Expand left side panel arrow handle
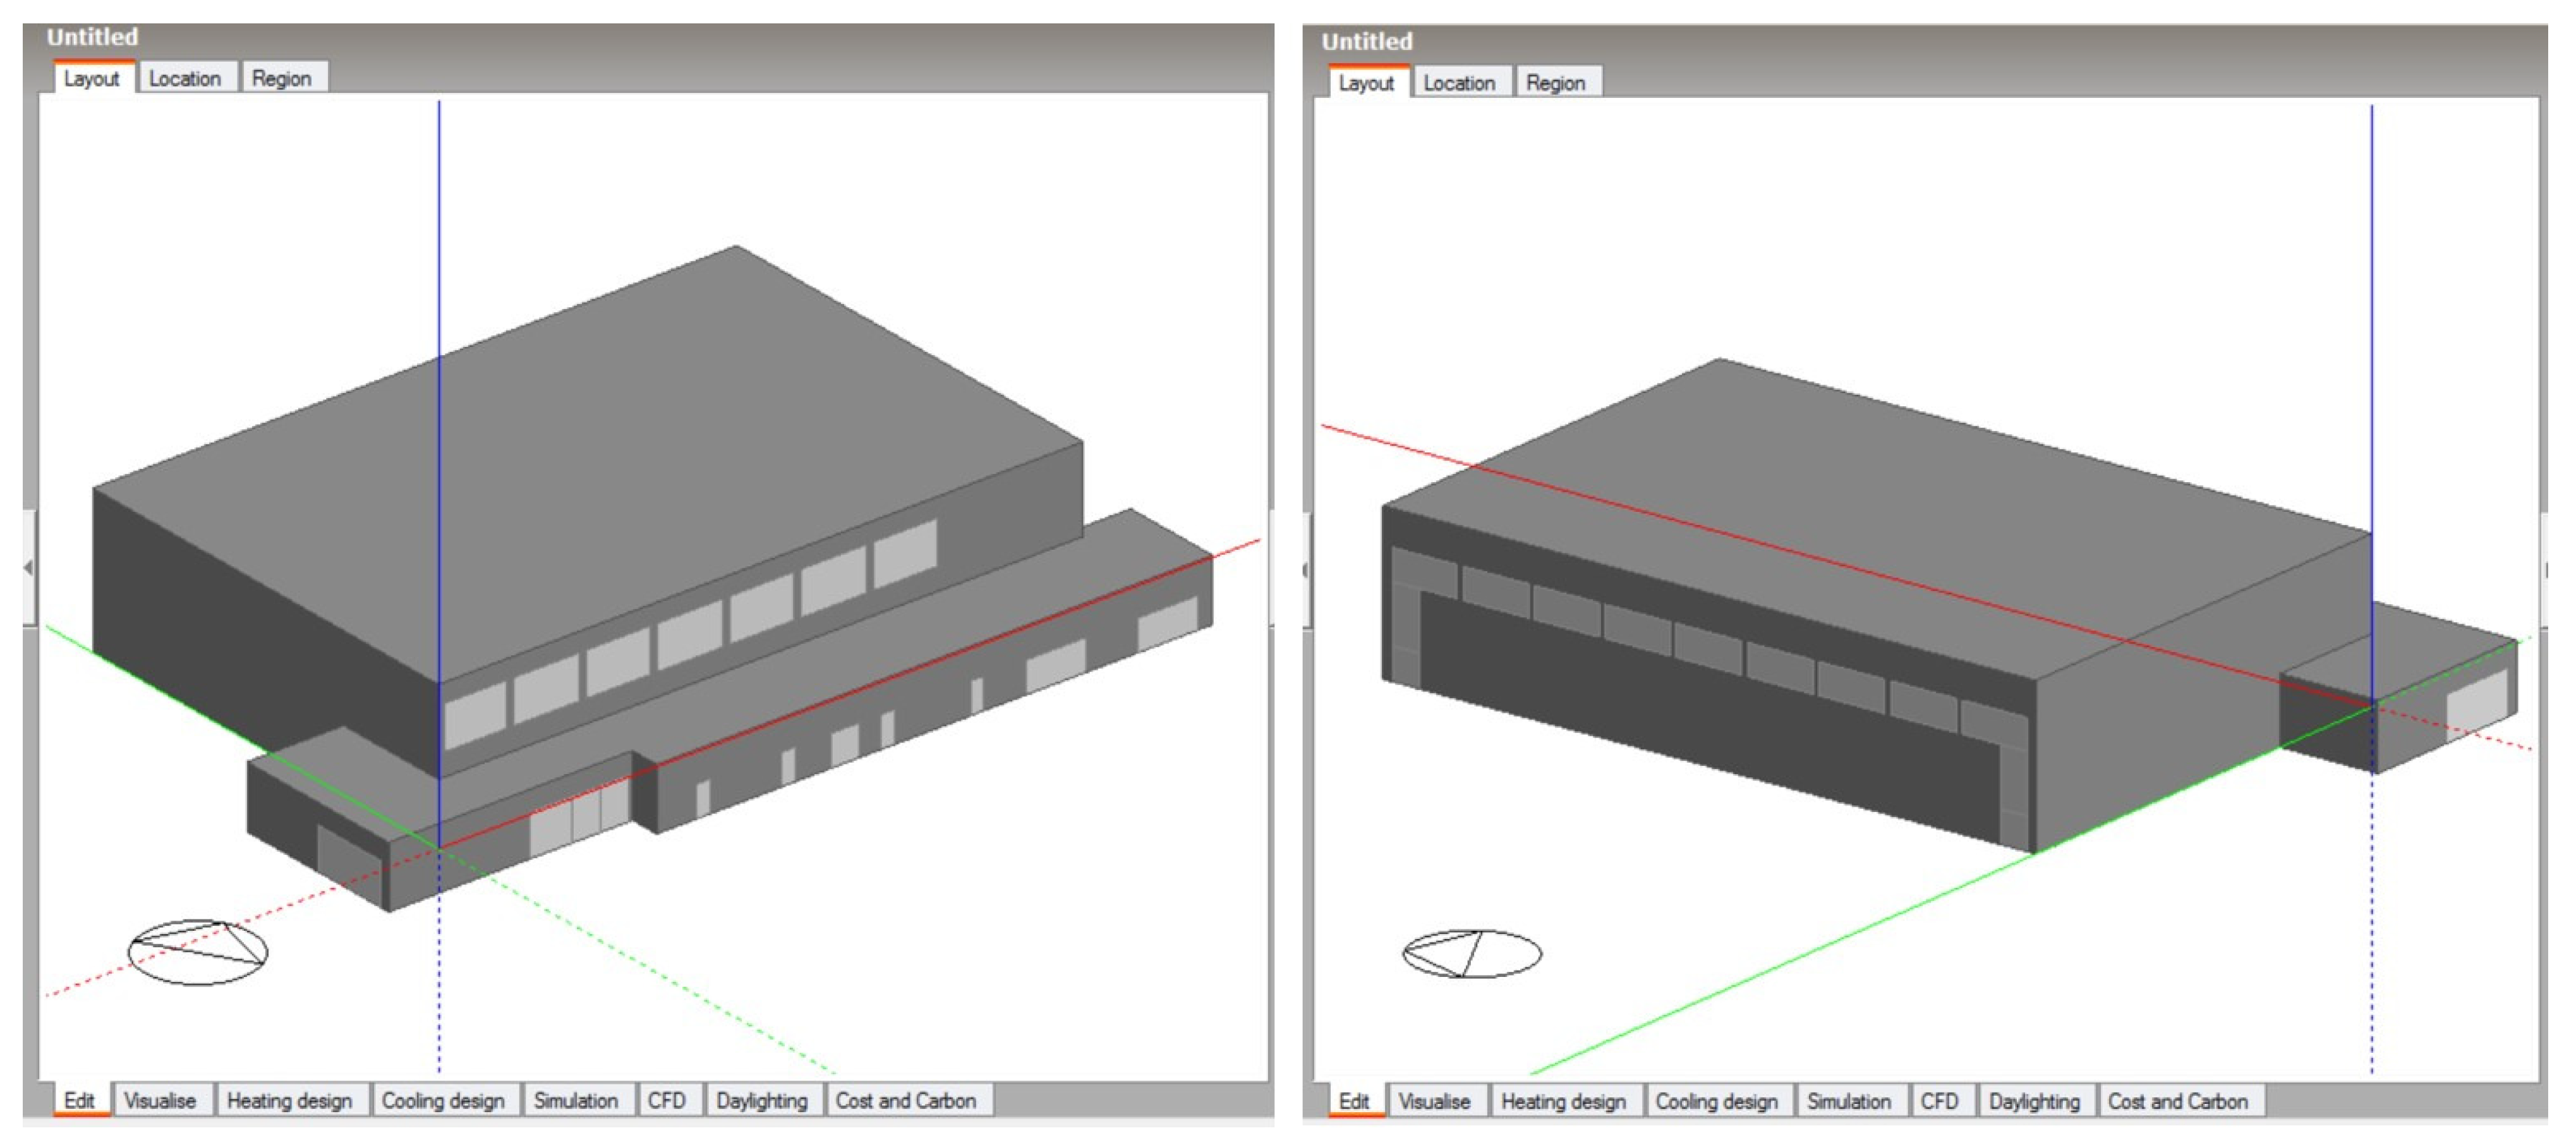 [x=28, y=568]
